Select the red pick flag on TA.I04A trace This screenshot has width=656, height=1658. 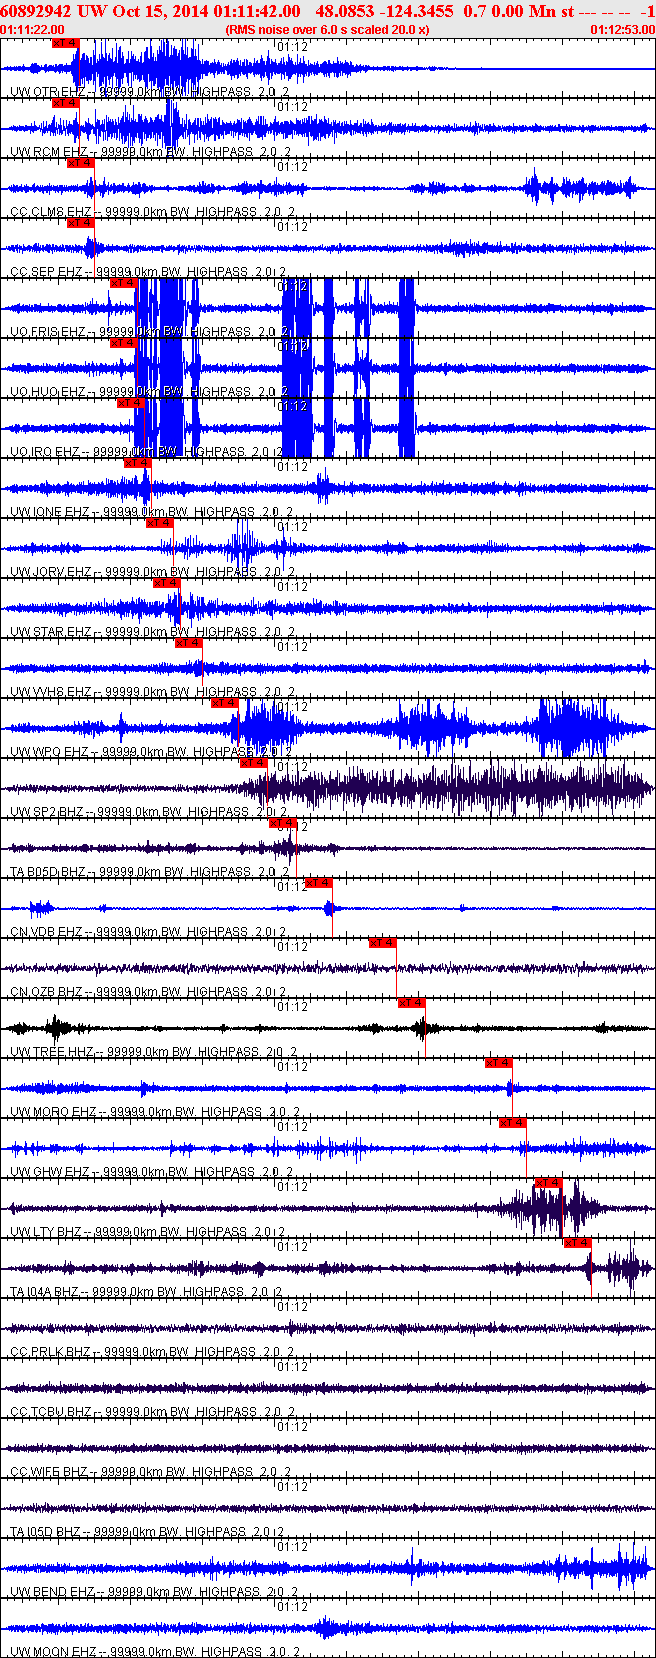click(578, 1243)
